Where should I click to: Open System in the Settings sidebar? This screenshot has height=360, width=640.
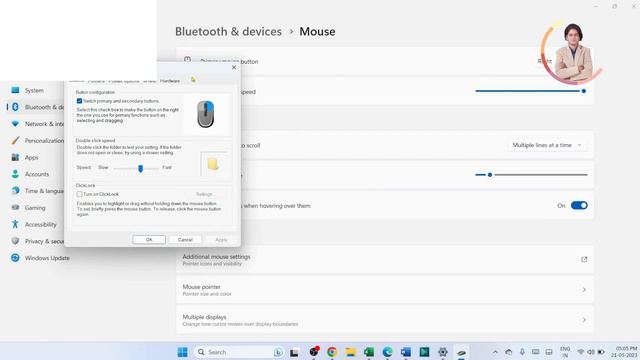point(33,90)
